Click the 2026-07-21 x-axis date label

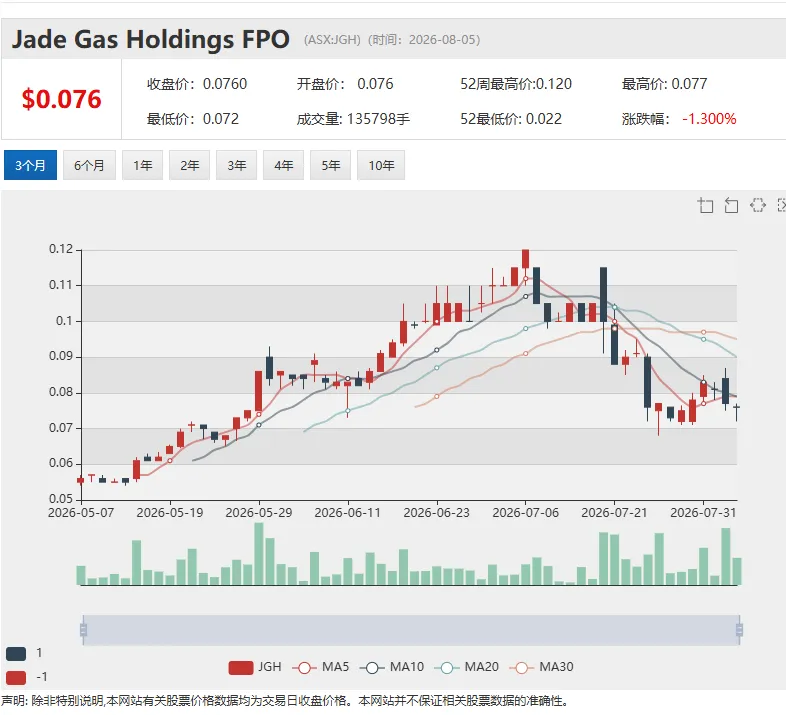click(x=614, y=512)
